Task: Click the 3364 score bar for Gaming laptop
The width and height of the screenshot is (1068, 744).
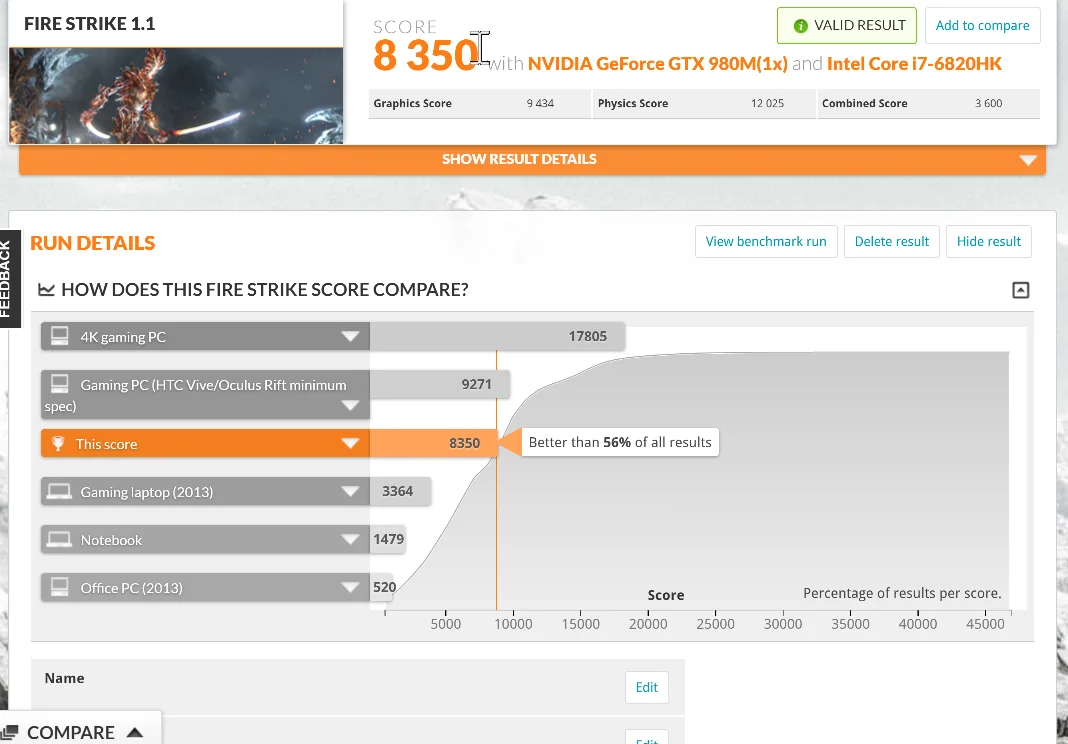Action: coord(400,491)
